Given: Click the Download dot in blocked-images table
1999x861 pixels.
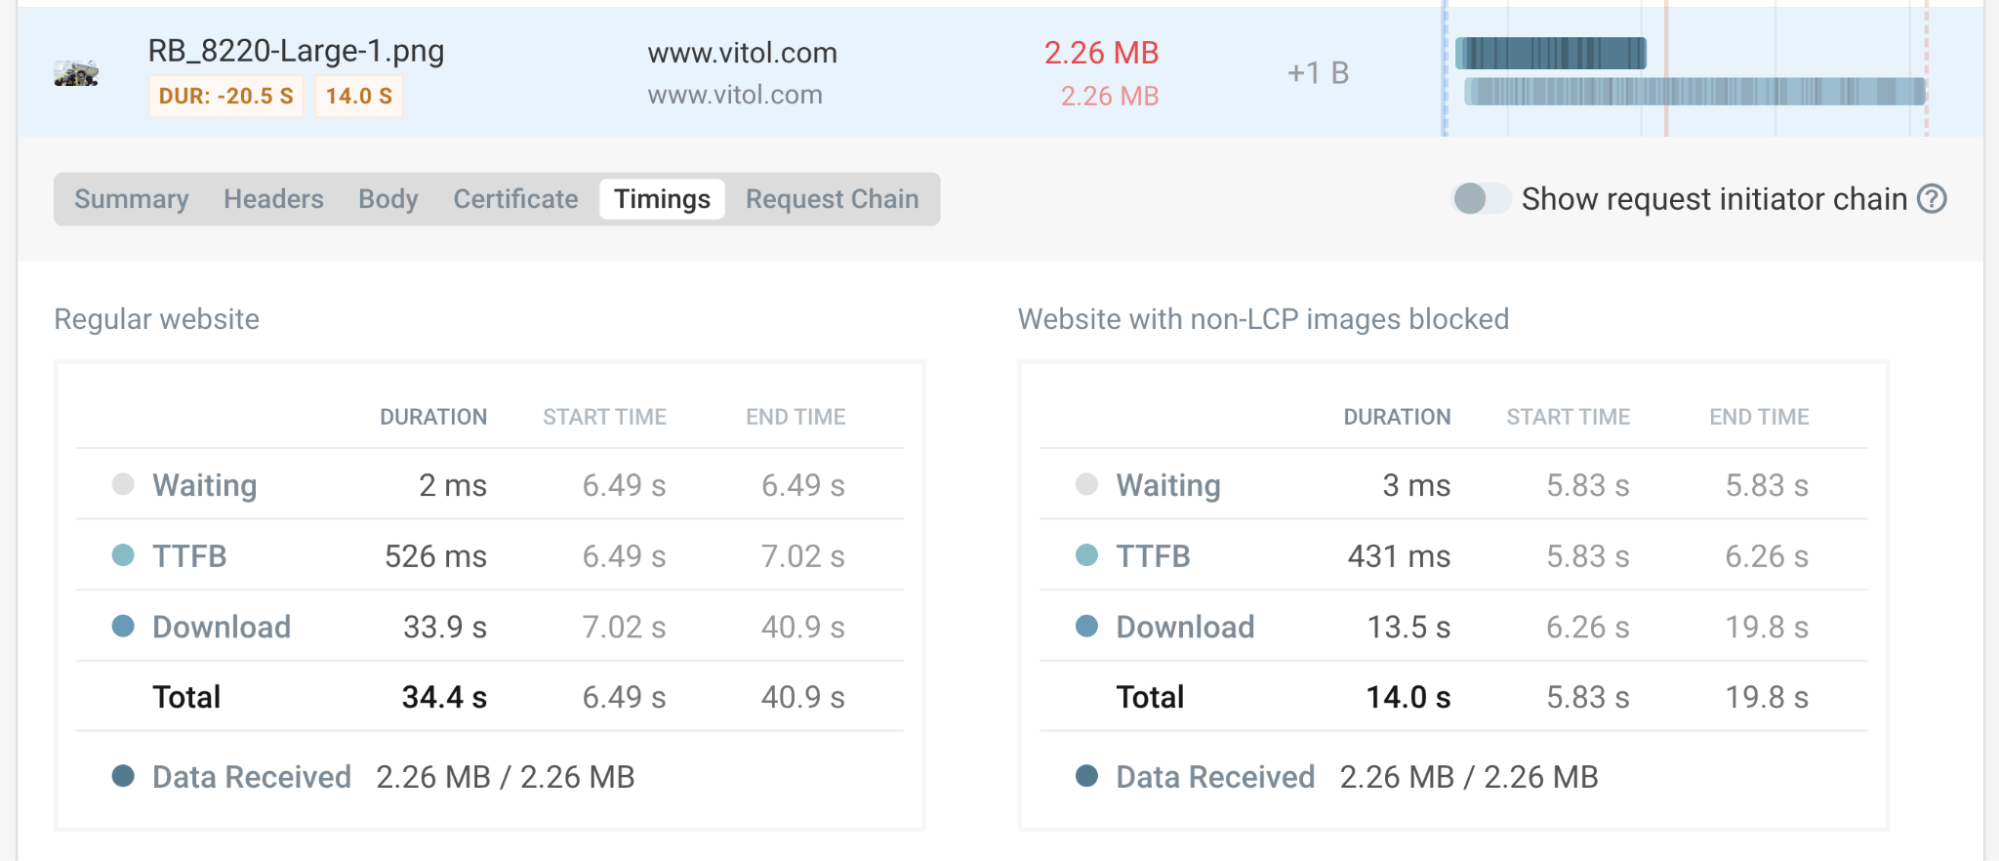Looking at the screenshot, I should 1086,627.
